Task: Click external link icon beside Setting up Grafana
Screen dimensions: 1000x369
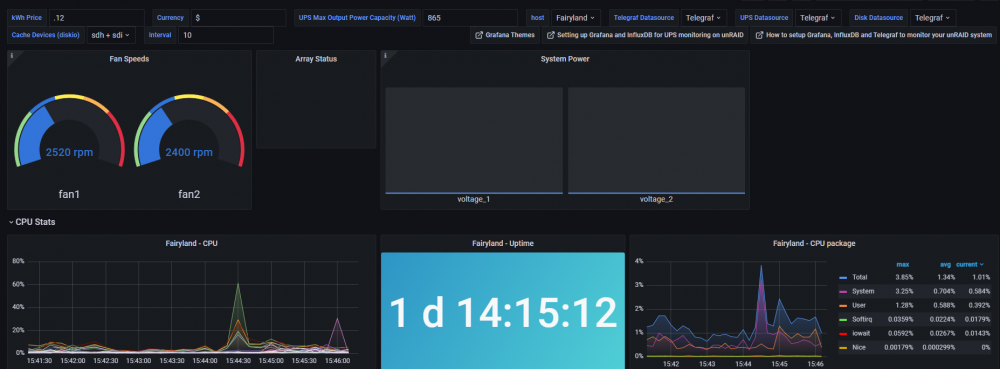Action: [551, 35]
